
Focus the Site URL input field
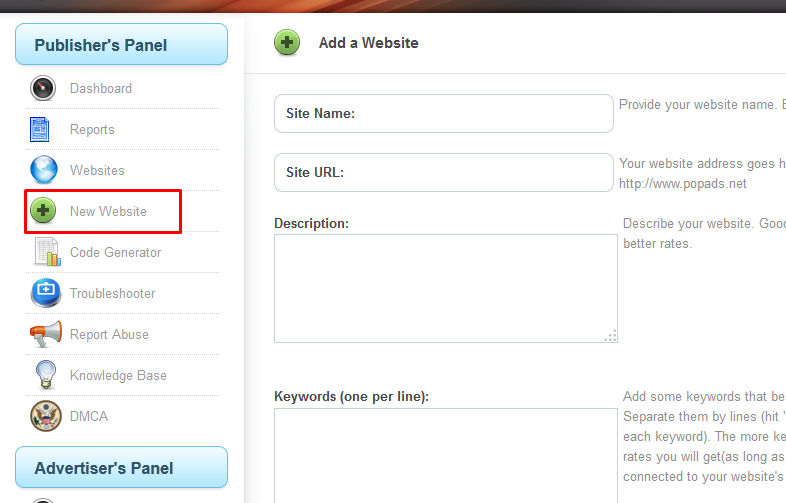[480, 172]
